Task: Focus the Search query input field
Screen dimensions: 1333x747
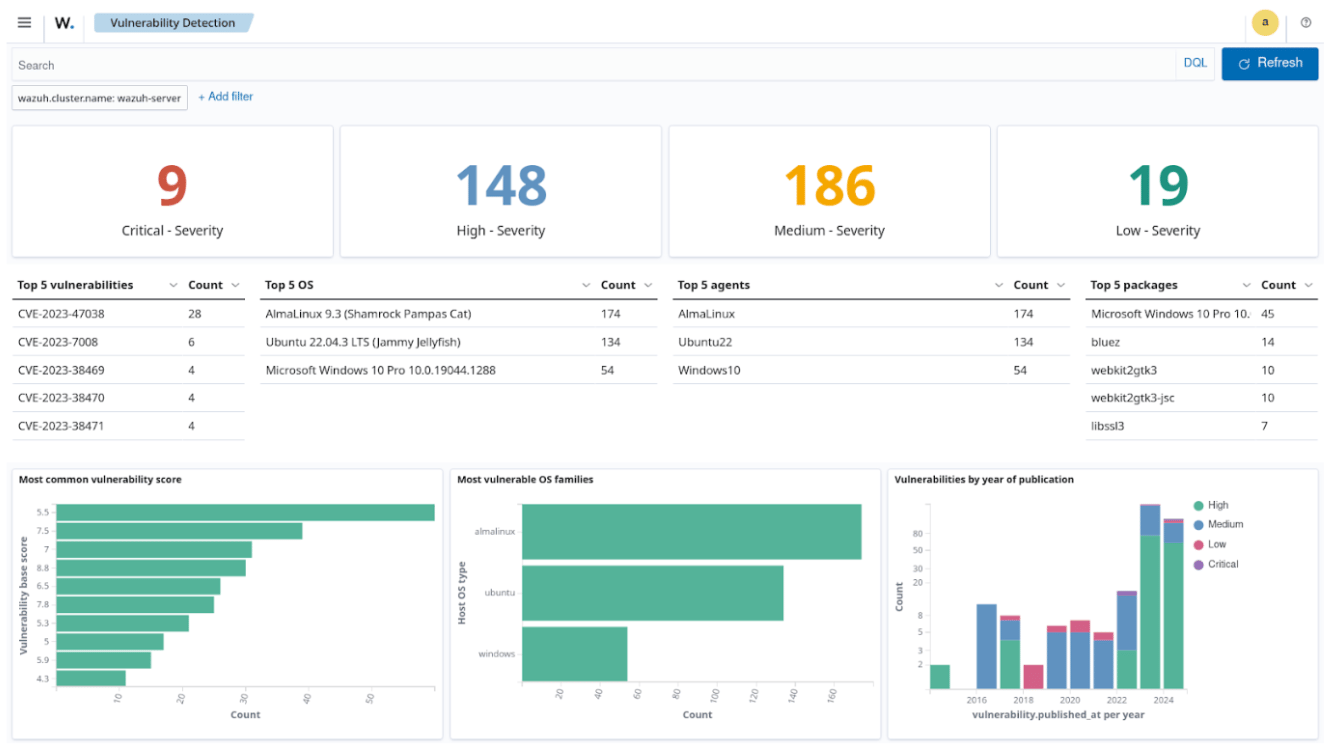Action: 590,65
